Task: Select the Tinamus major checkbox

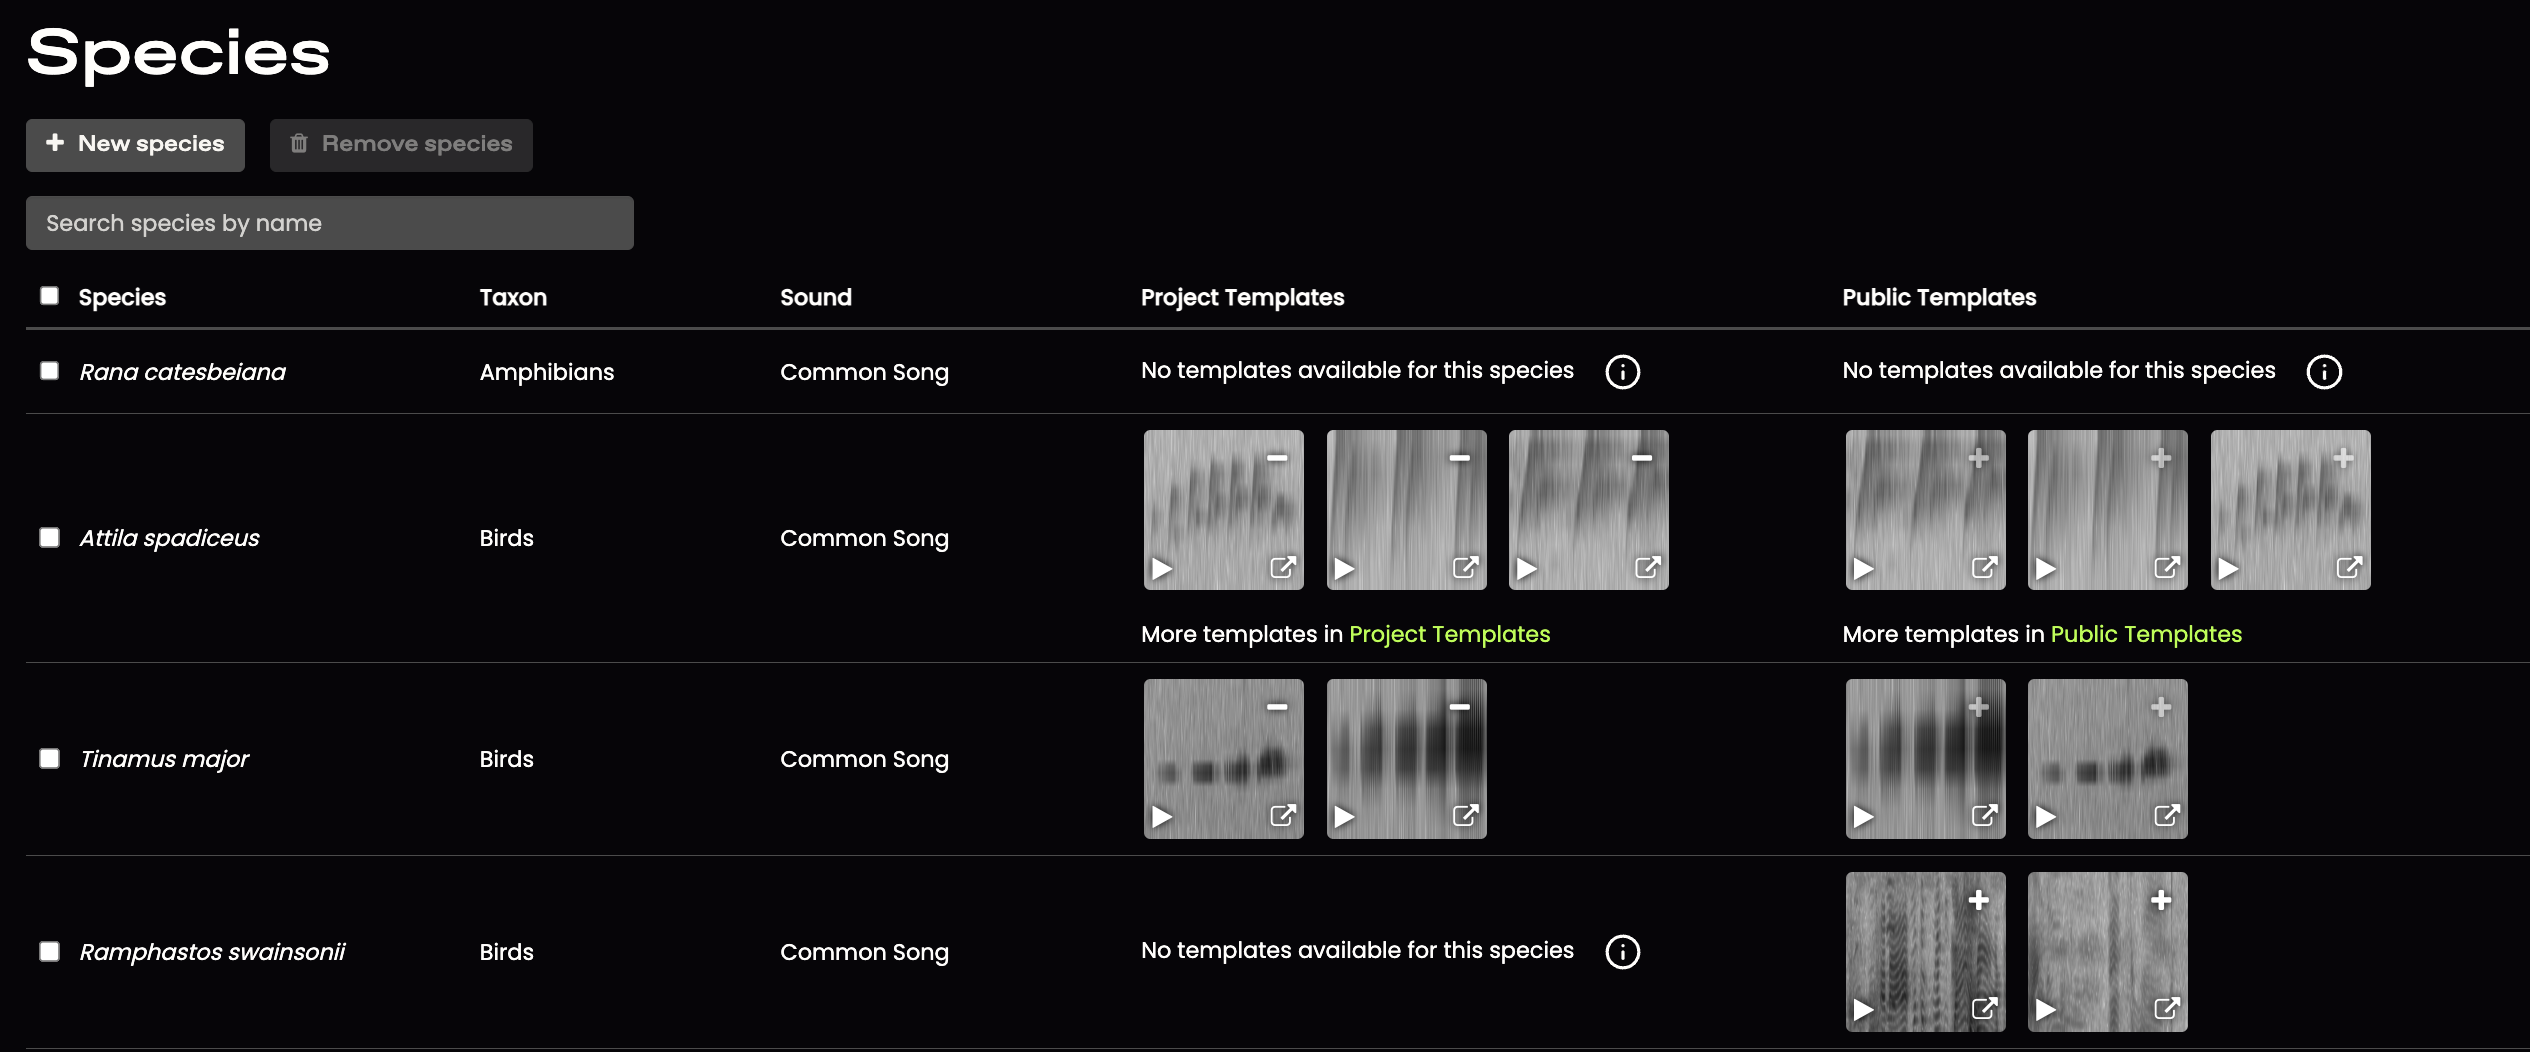Action: click(49, 758)
